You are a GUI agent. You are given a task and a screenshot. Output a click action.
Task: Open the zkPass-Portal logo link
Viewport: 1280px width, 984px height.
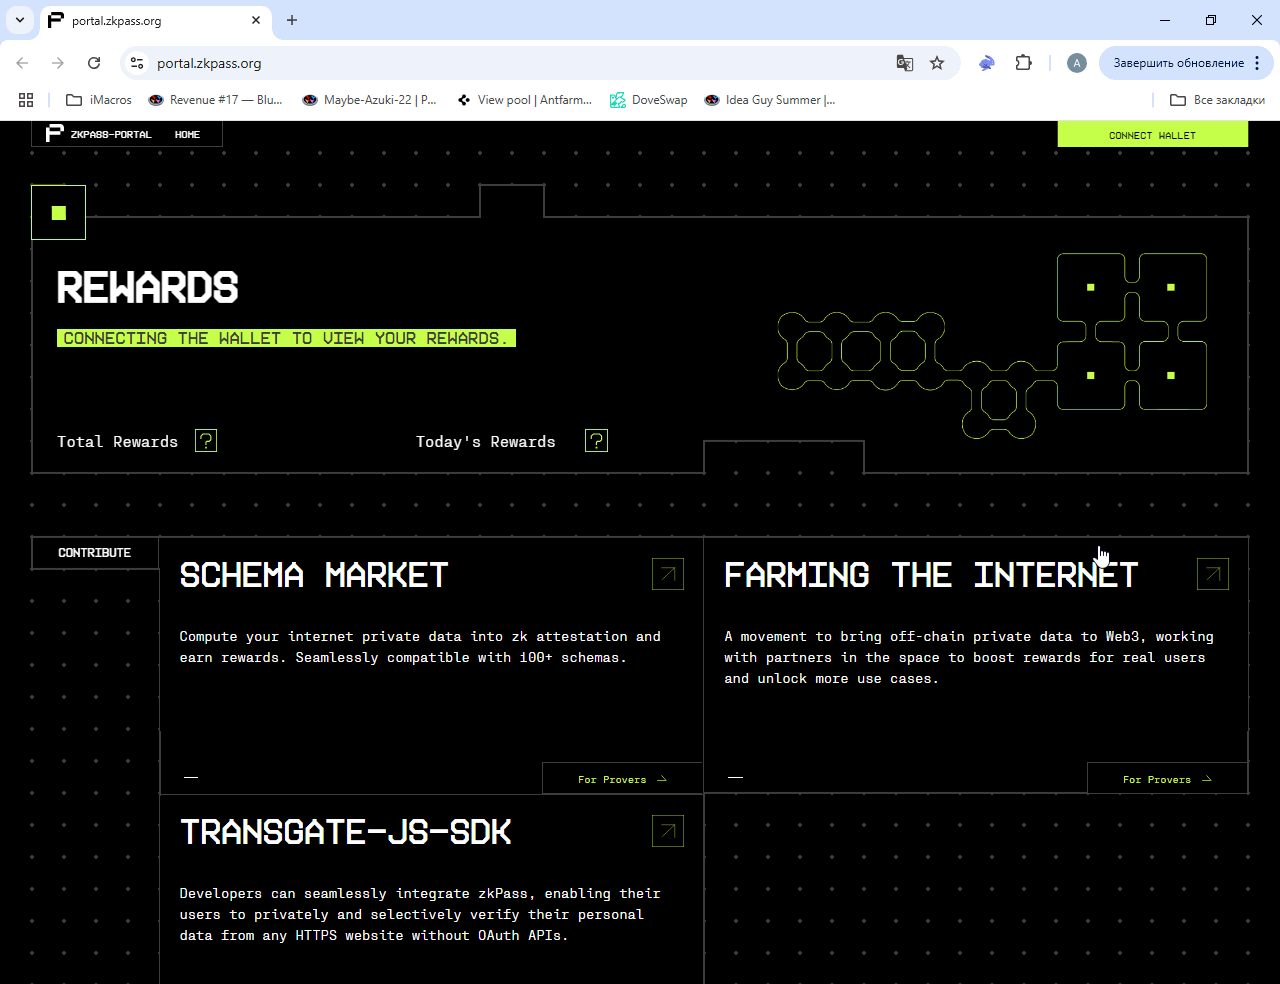[99, 134]
